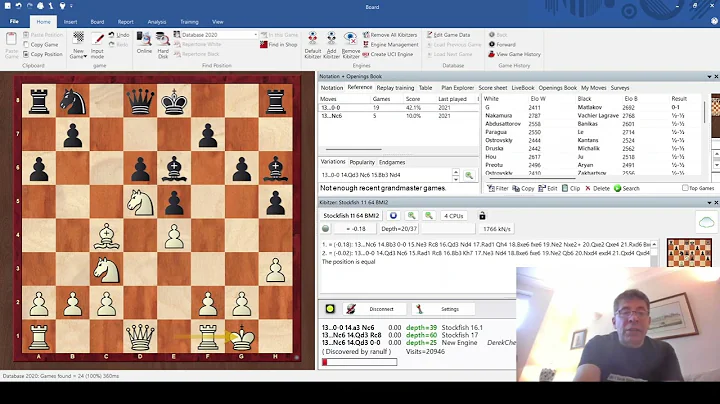Screen dimensions: 720x404
Task: Select the 13...Nc6 move row
Action: coord(399,116)
